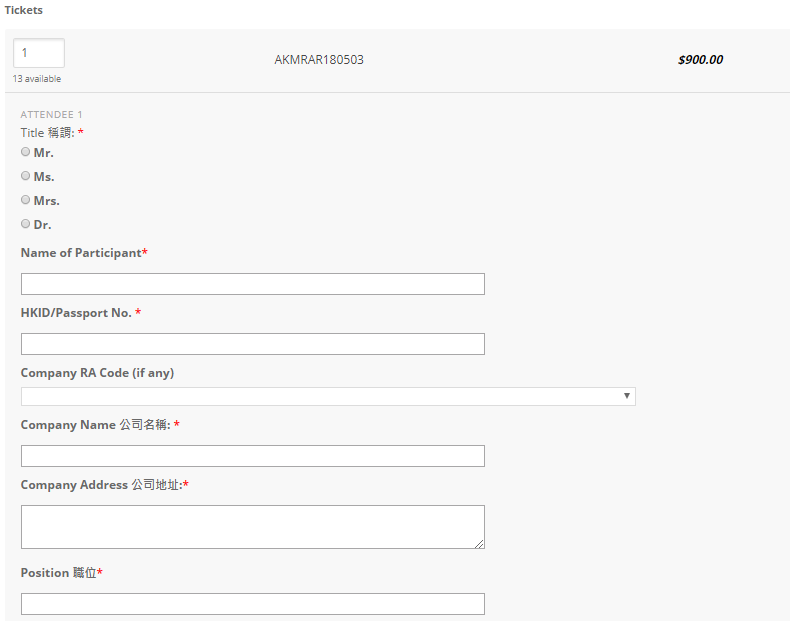The width and height of the screenshot is (790, 621).
Task: Click the AKMRAR180503 ticket name
Action: pos(319,60)
